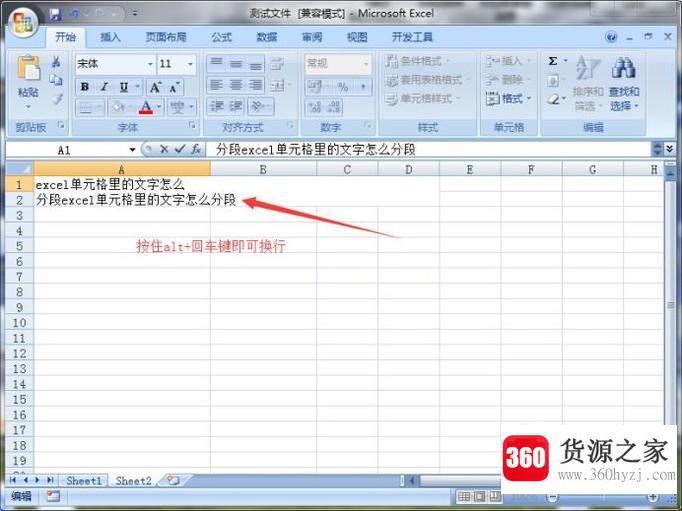Image resolution: width=682 pixels, height=511 pixels.
Task: Click Fill down icon
Action: (x=553, y=80)
